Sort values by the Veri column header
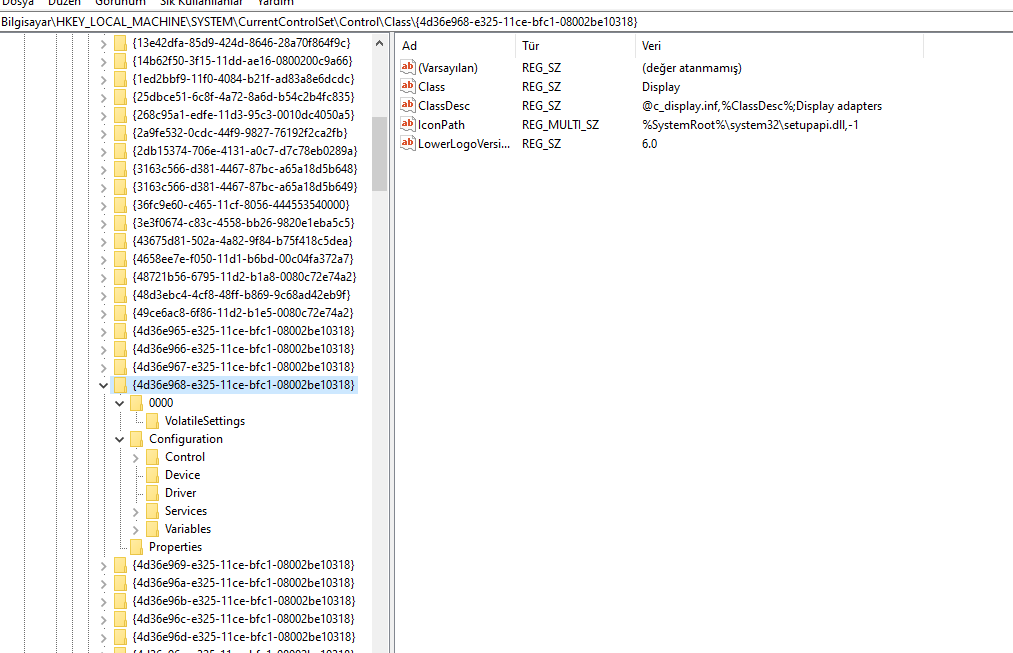 (x=780, y=46)
